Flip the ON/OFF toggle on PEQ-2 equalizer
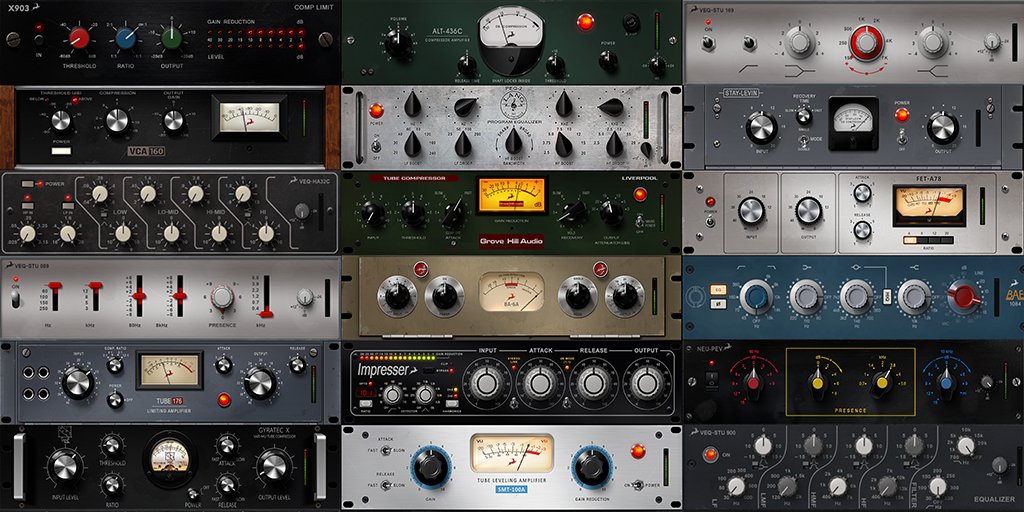The width and height of the screenshot is (1024, 512). [376, 144]
